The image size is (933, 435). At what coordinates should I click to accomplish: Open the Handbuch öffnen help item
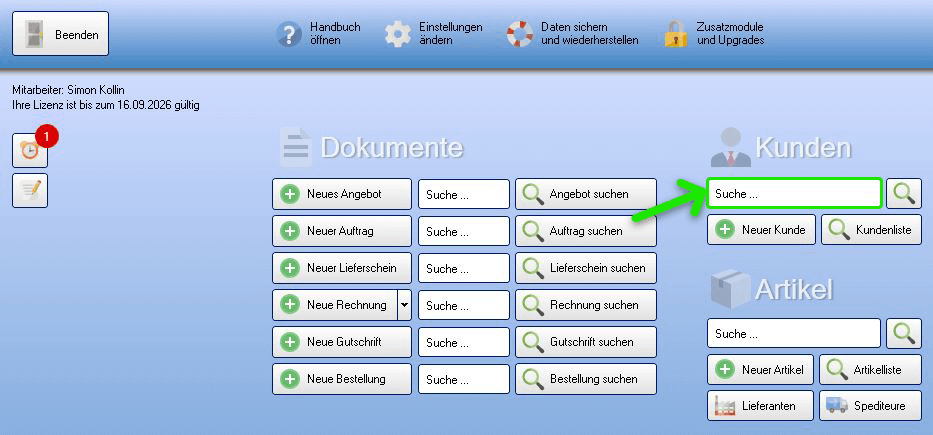click(x=319, y=34)
